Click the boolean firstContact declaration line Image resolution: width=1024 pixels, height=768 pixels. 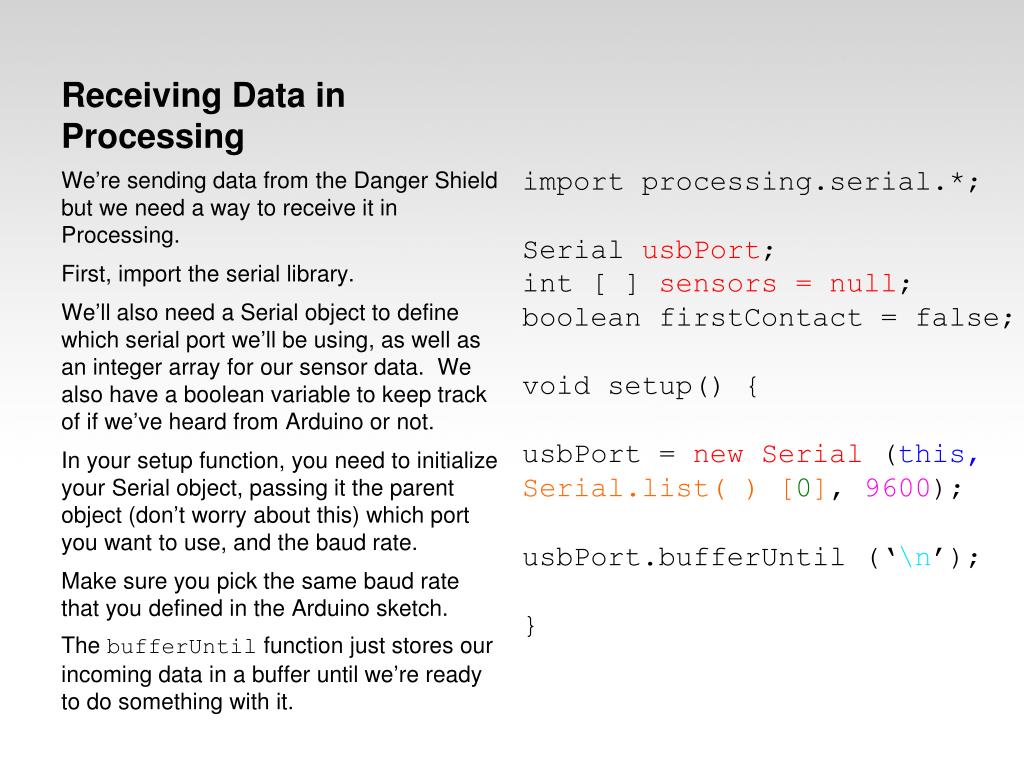(x=767, y=318)
